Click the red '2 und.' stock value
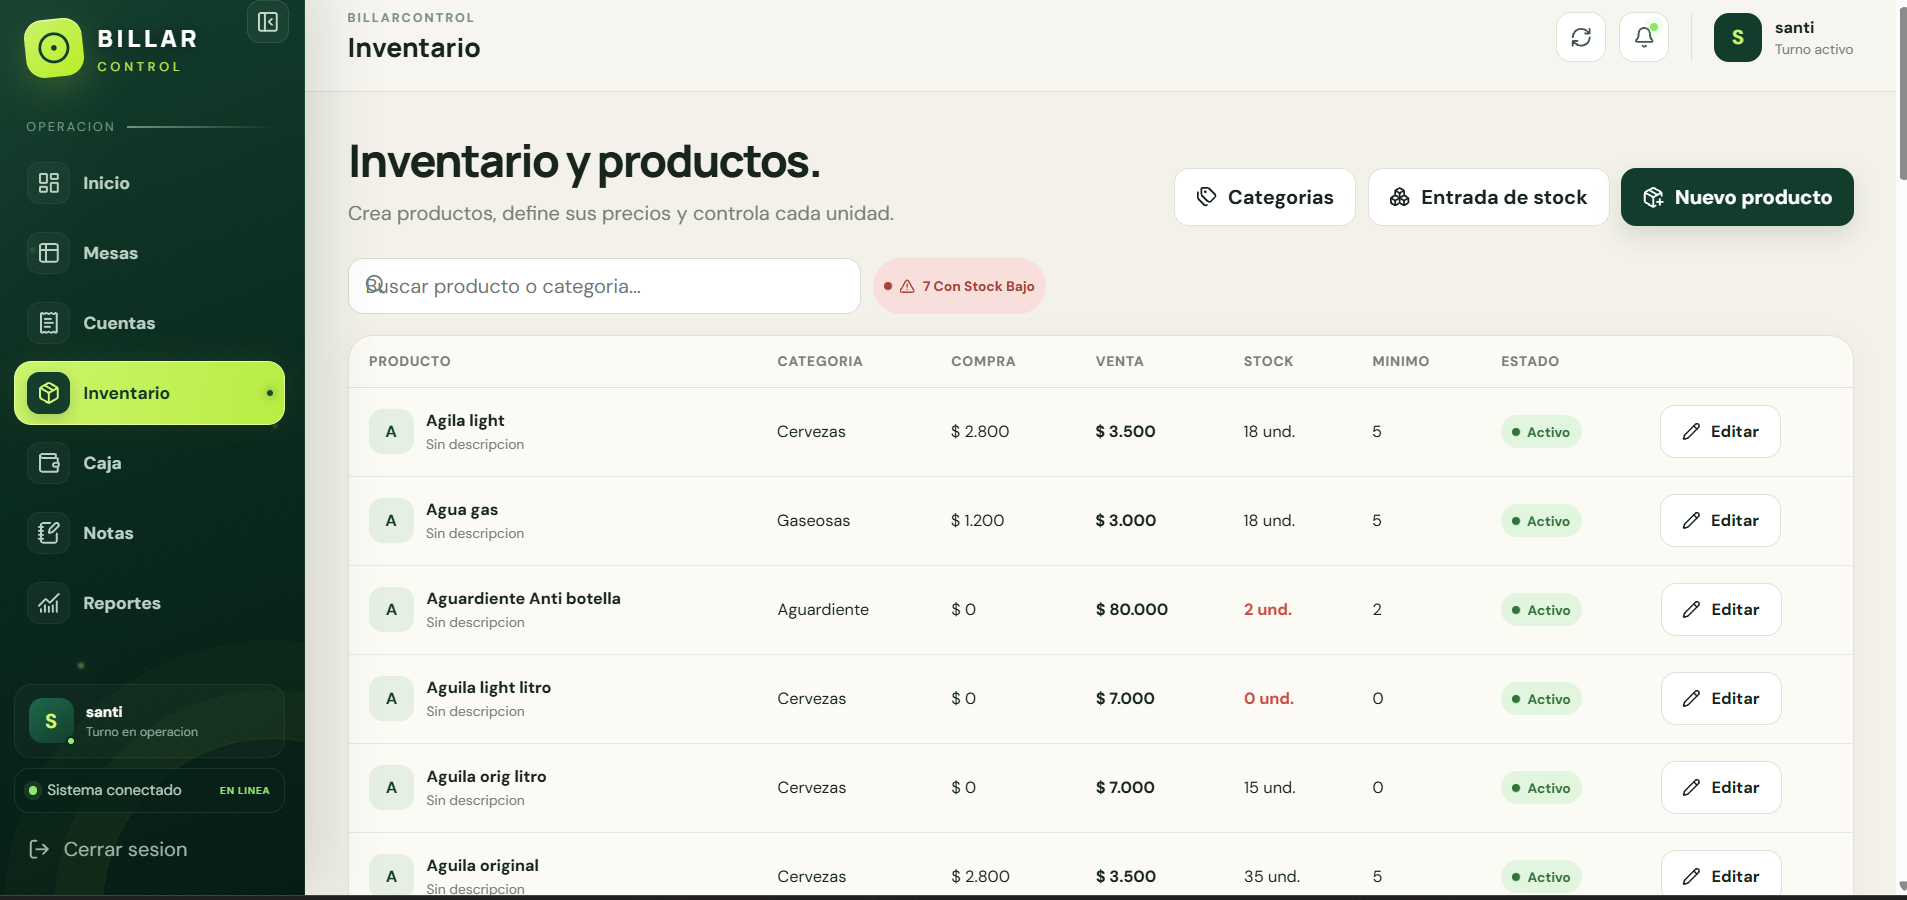The width and height of the screenshot is (1907, 900). [x=1268, y=610]
